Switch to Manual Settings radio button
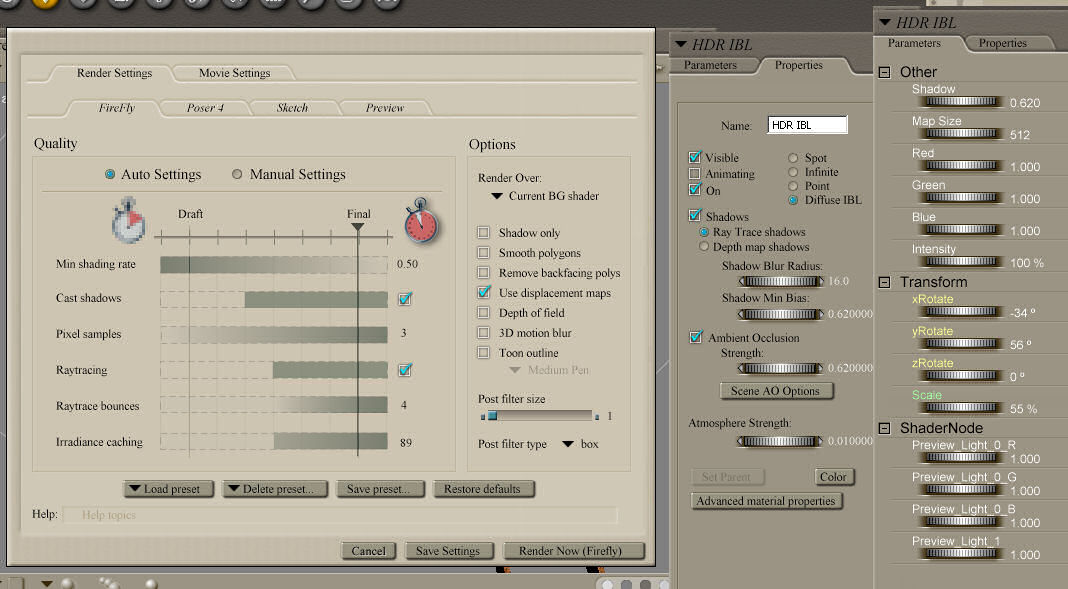The image size is (1068, 589). click(x=237, y=174)
